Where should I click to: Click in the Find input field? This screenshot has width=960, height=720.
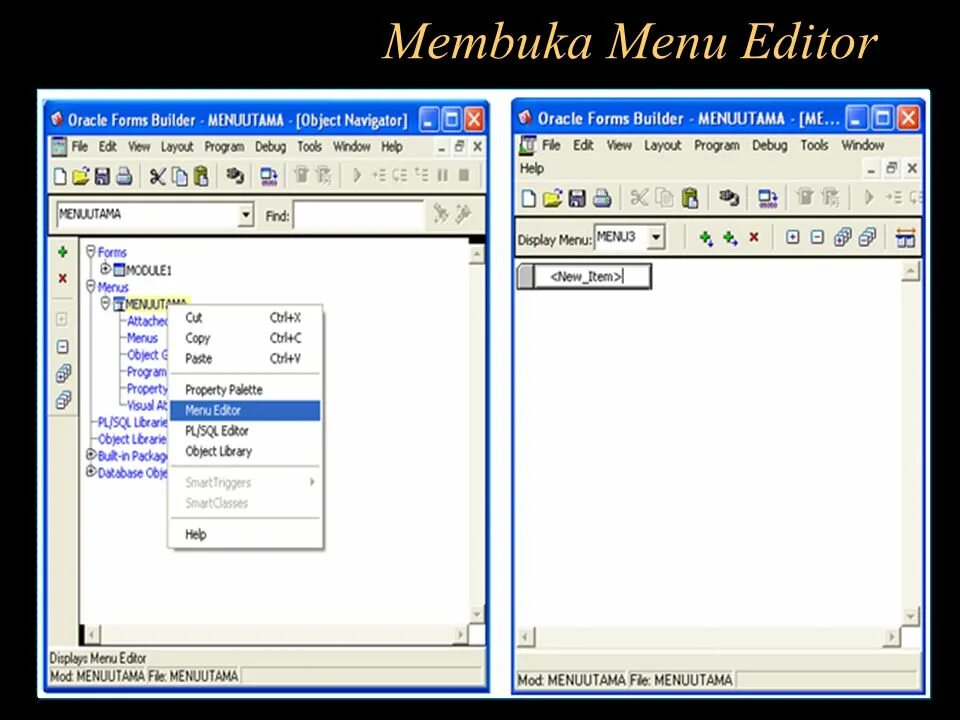point(359,215)
